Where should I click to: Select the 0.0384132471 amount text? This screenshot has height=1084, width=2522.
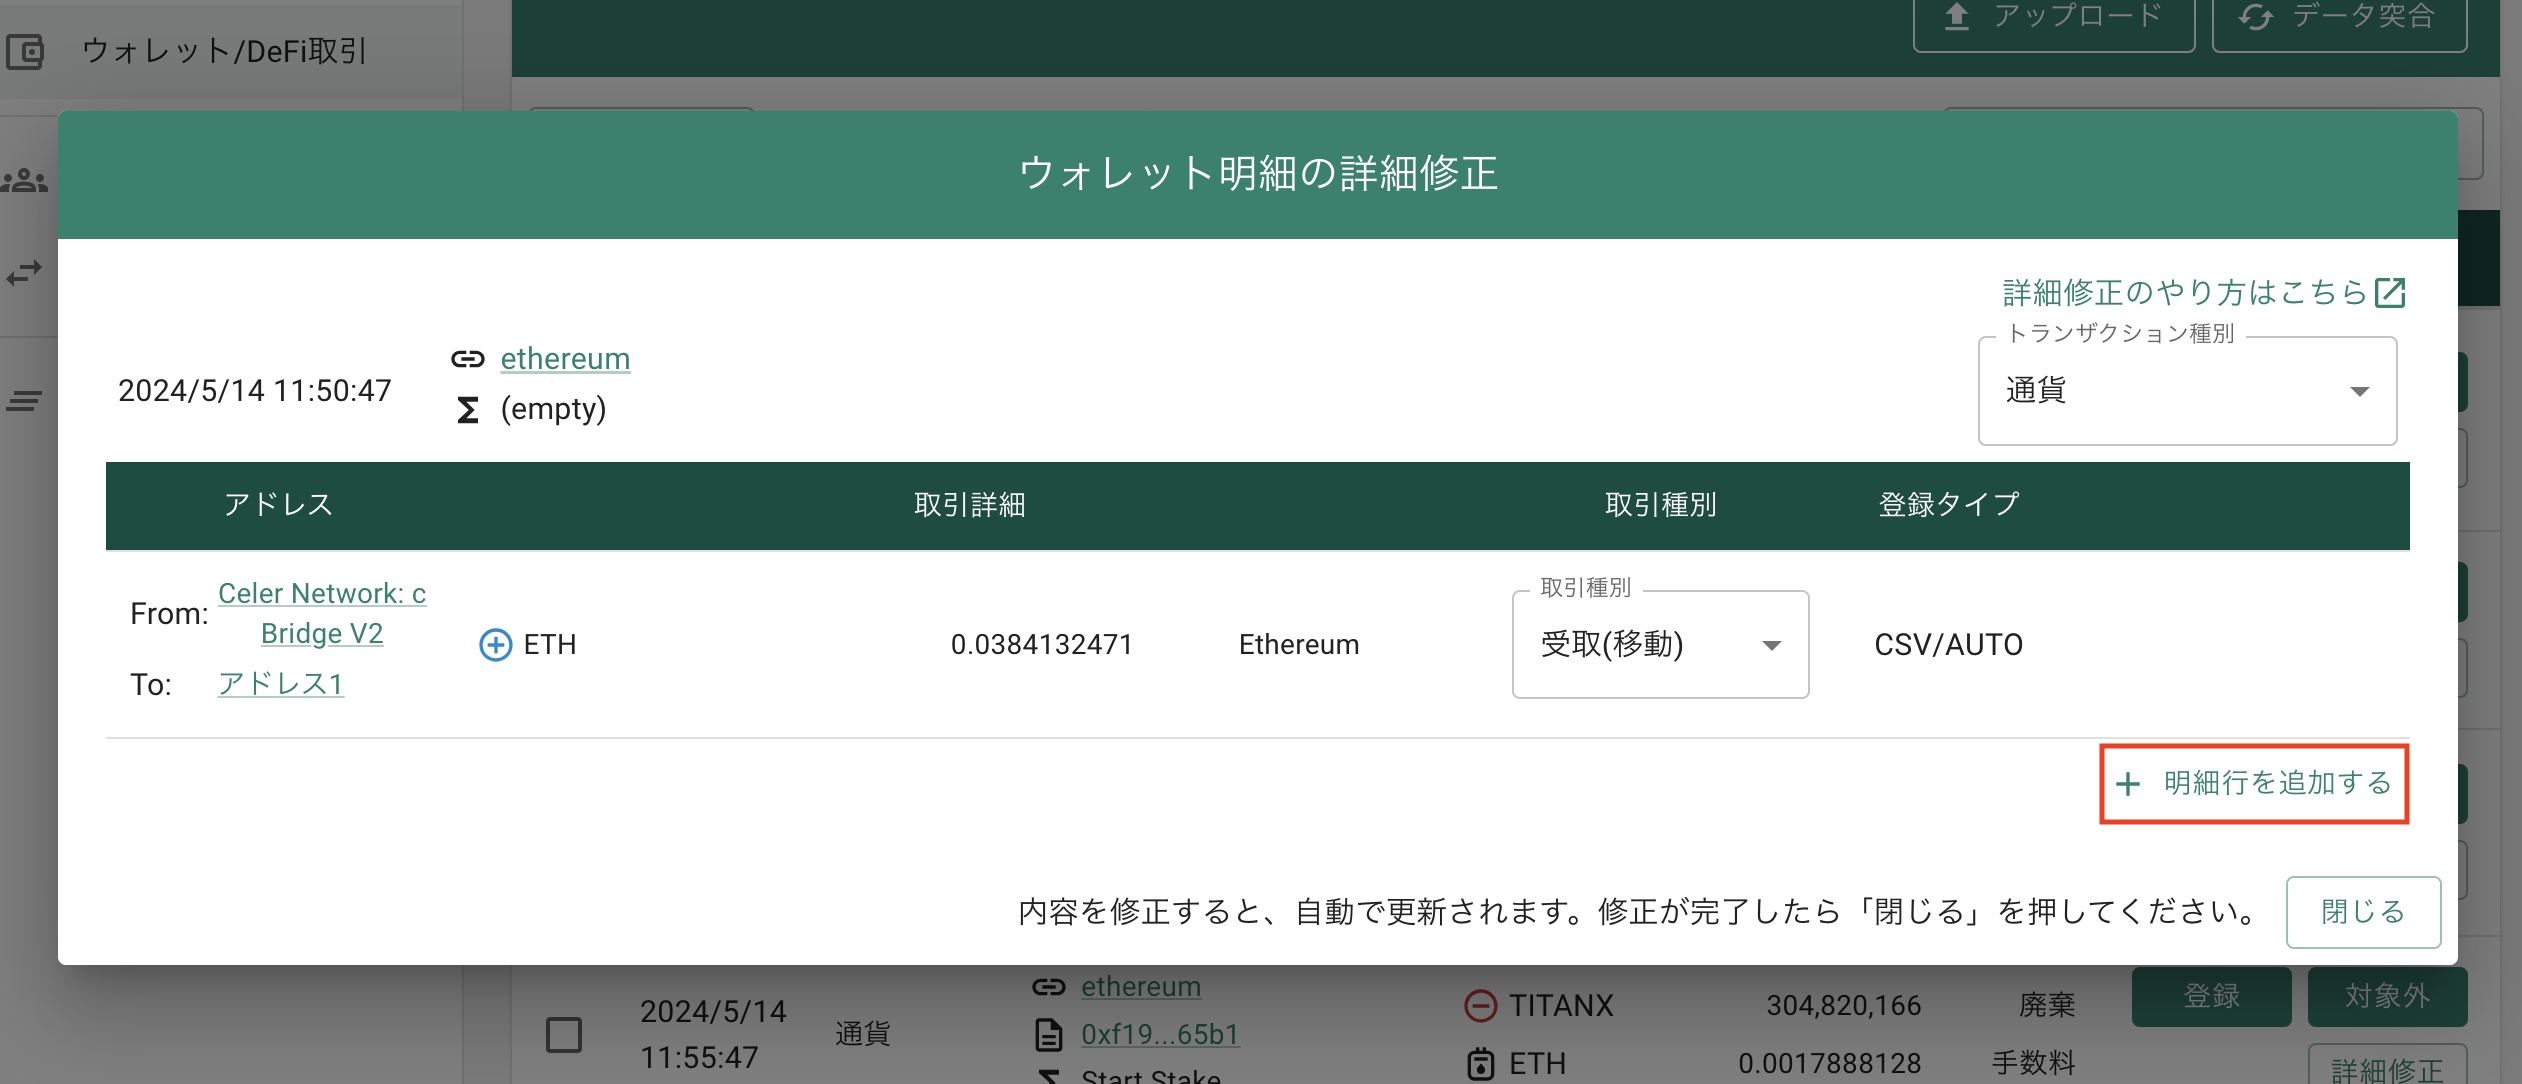click(x=1042, y=645)
